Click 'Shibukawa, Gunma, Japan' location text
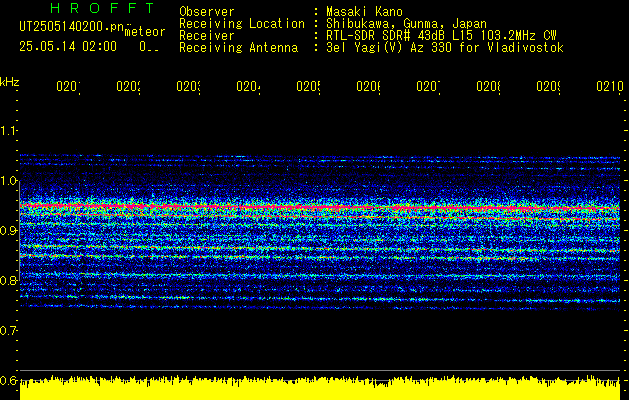 coord(406,24)
